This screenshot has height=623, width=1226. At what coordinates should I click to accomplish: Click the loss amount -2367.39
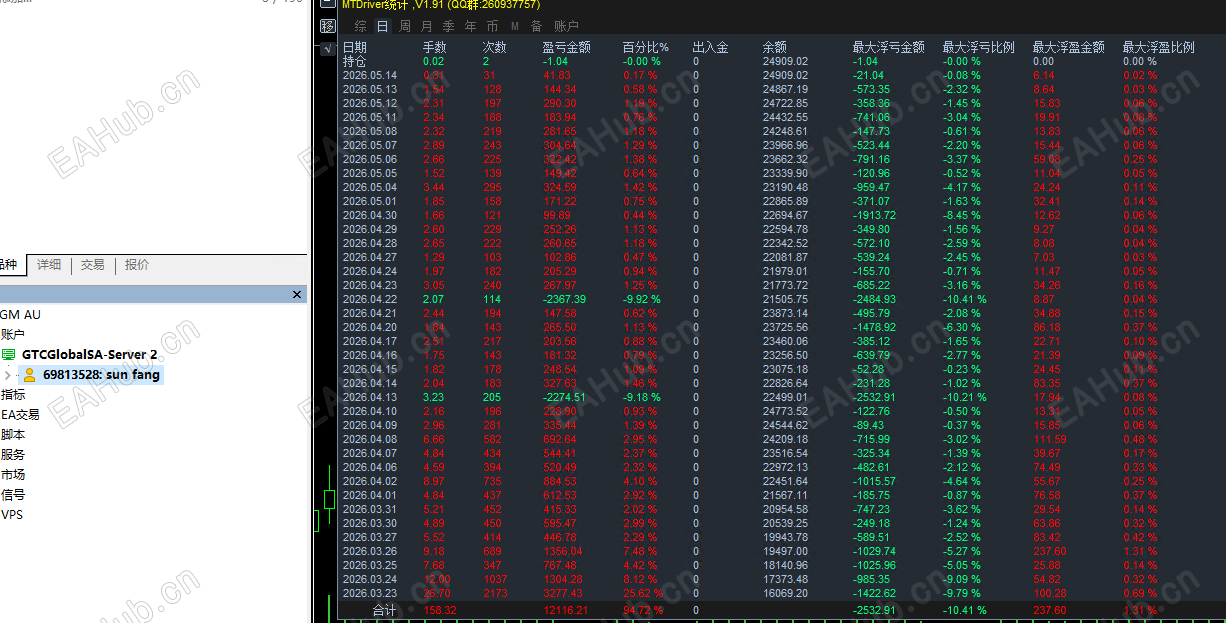pos(565,299)
